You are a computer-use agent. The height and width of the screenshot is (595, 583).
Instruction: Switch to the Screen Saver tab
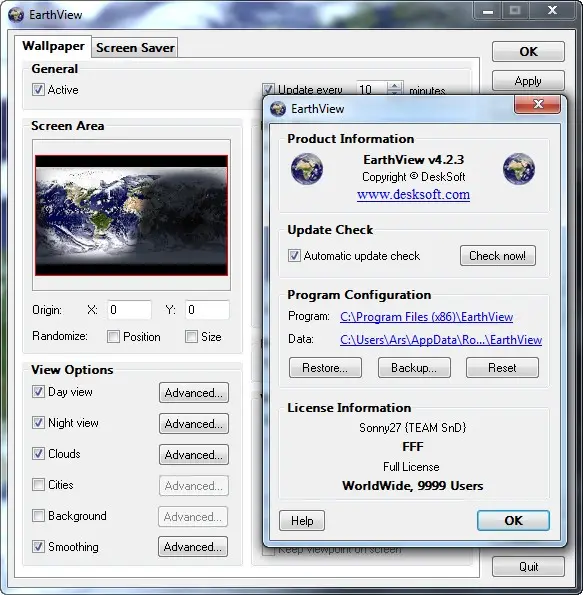tap(135, 48)
